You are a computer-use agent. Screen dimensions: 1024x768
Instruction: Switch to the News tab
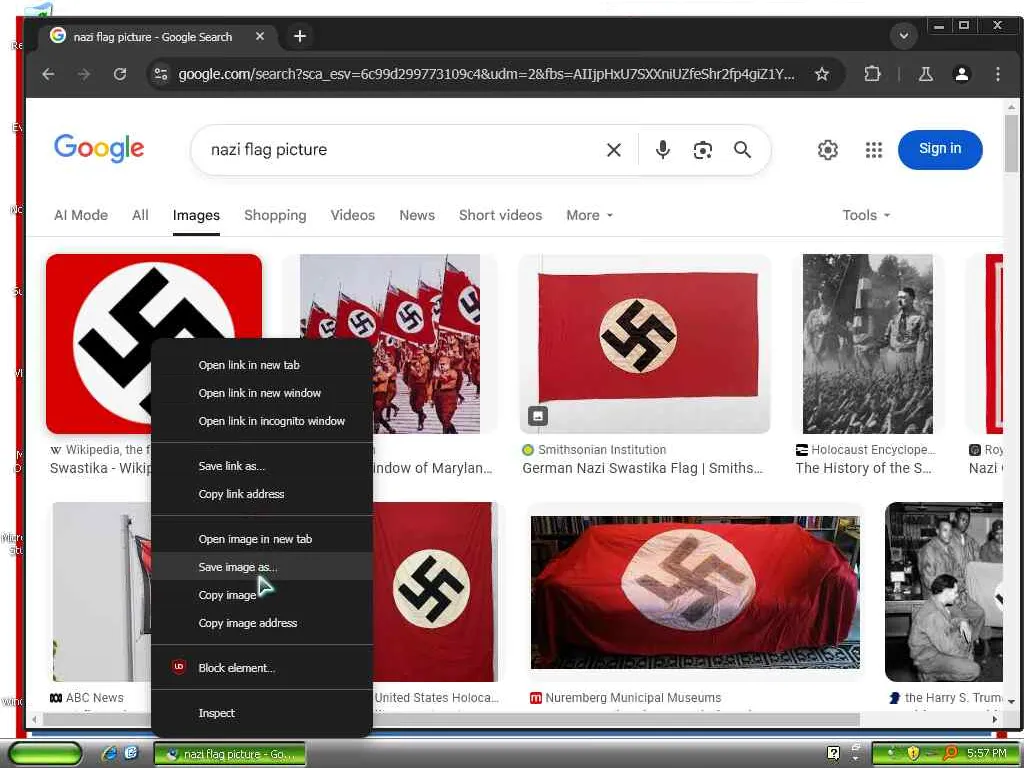pyautogui.click(x=417, y=216)
